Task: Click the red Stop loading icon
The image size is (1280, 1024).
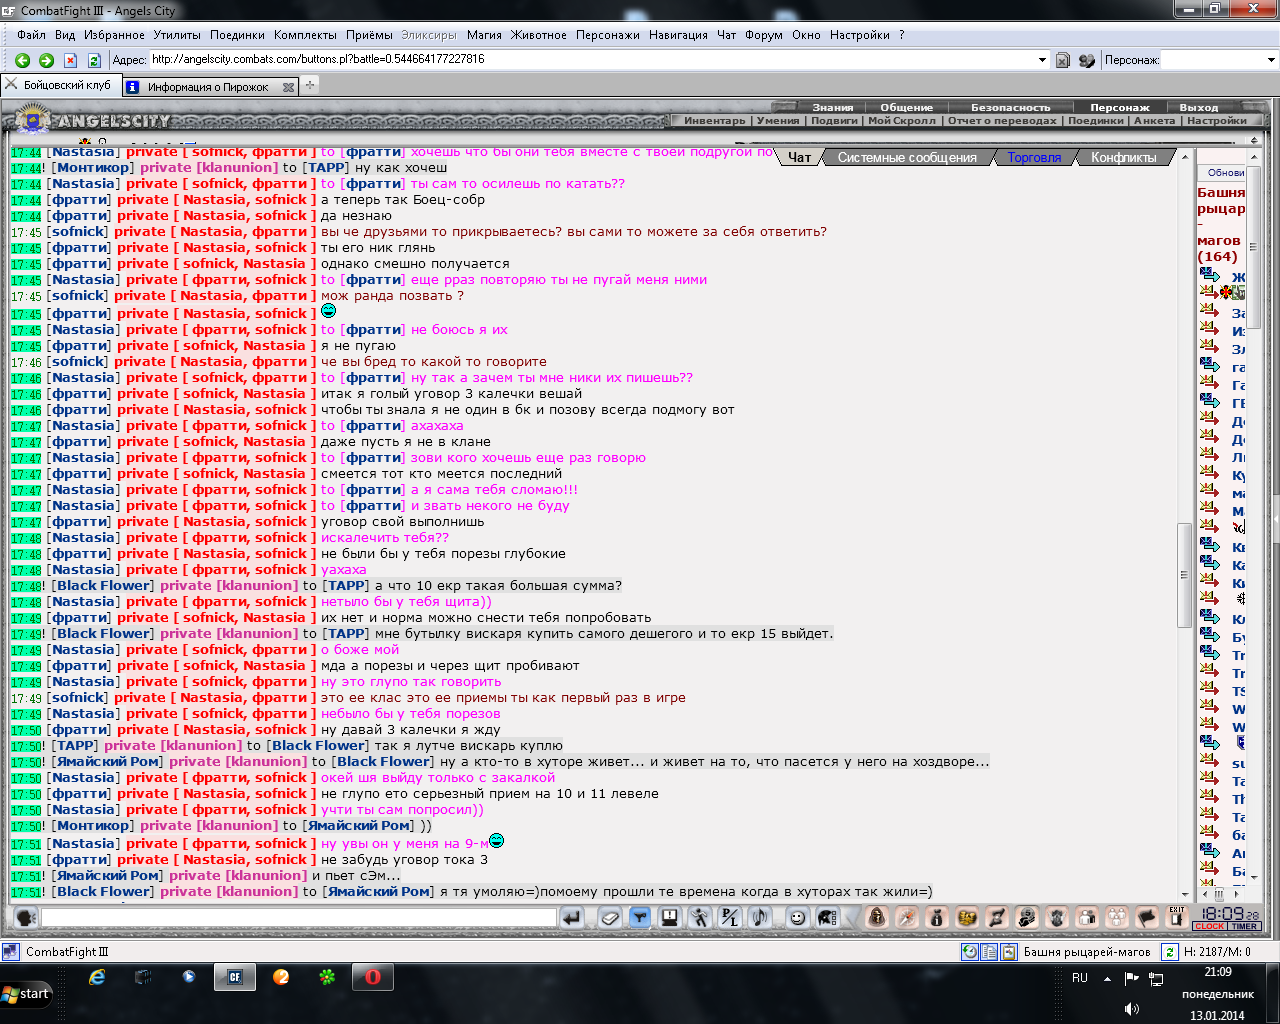Action: pos(70,60)
